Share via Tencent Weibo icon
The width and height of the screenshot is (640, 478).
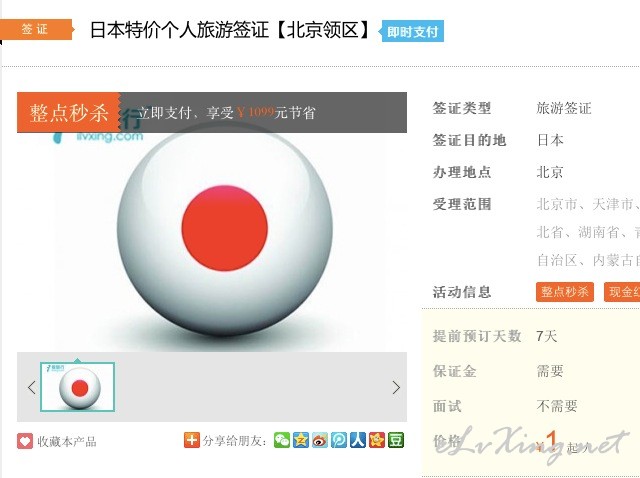point(339,440)
